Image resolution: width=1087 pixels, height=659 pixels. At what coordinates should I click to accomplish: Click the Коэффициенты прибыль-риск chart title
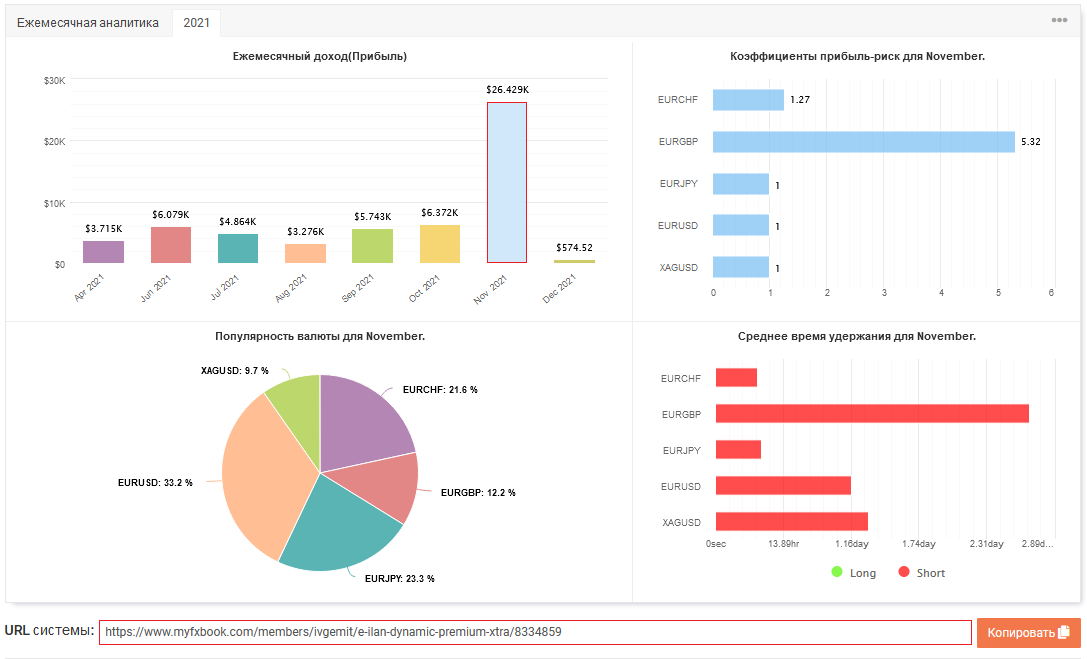tap(858, 56)
